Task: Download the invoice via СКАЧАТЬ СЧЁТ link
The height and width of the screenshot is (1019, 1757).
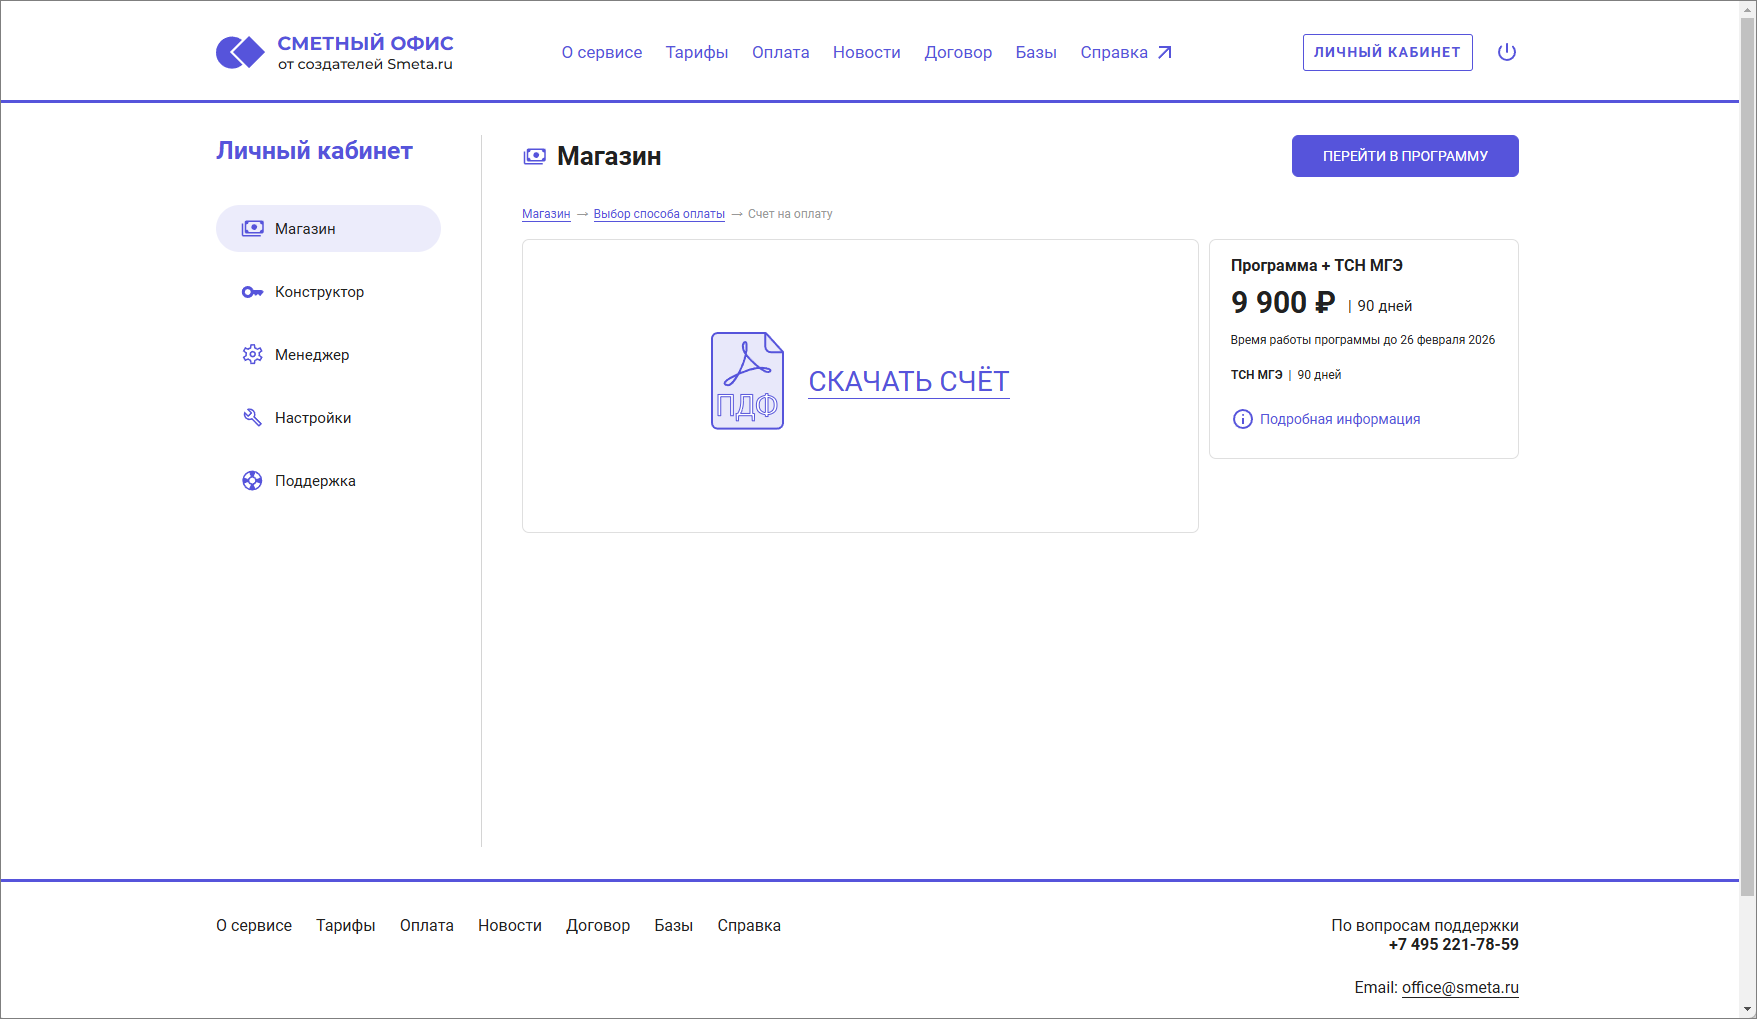Action: point(908,381)
